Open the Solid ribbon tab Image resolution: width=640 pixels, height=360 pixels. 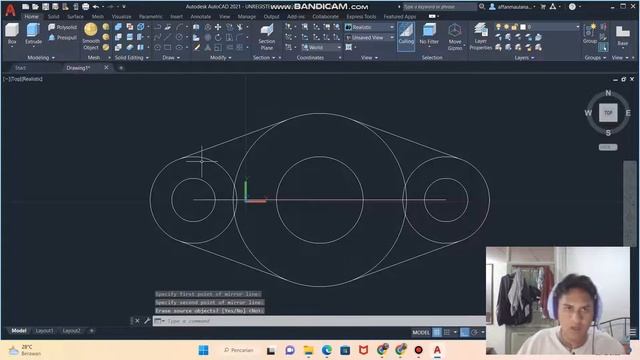pos(53,17)
